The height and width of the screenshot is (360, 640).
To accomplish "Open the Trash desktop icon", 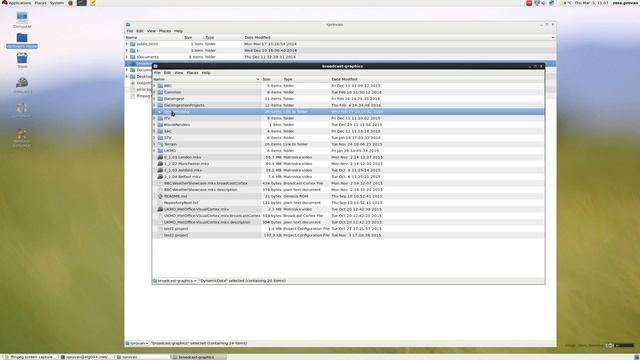I will coord(22,58).
